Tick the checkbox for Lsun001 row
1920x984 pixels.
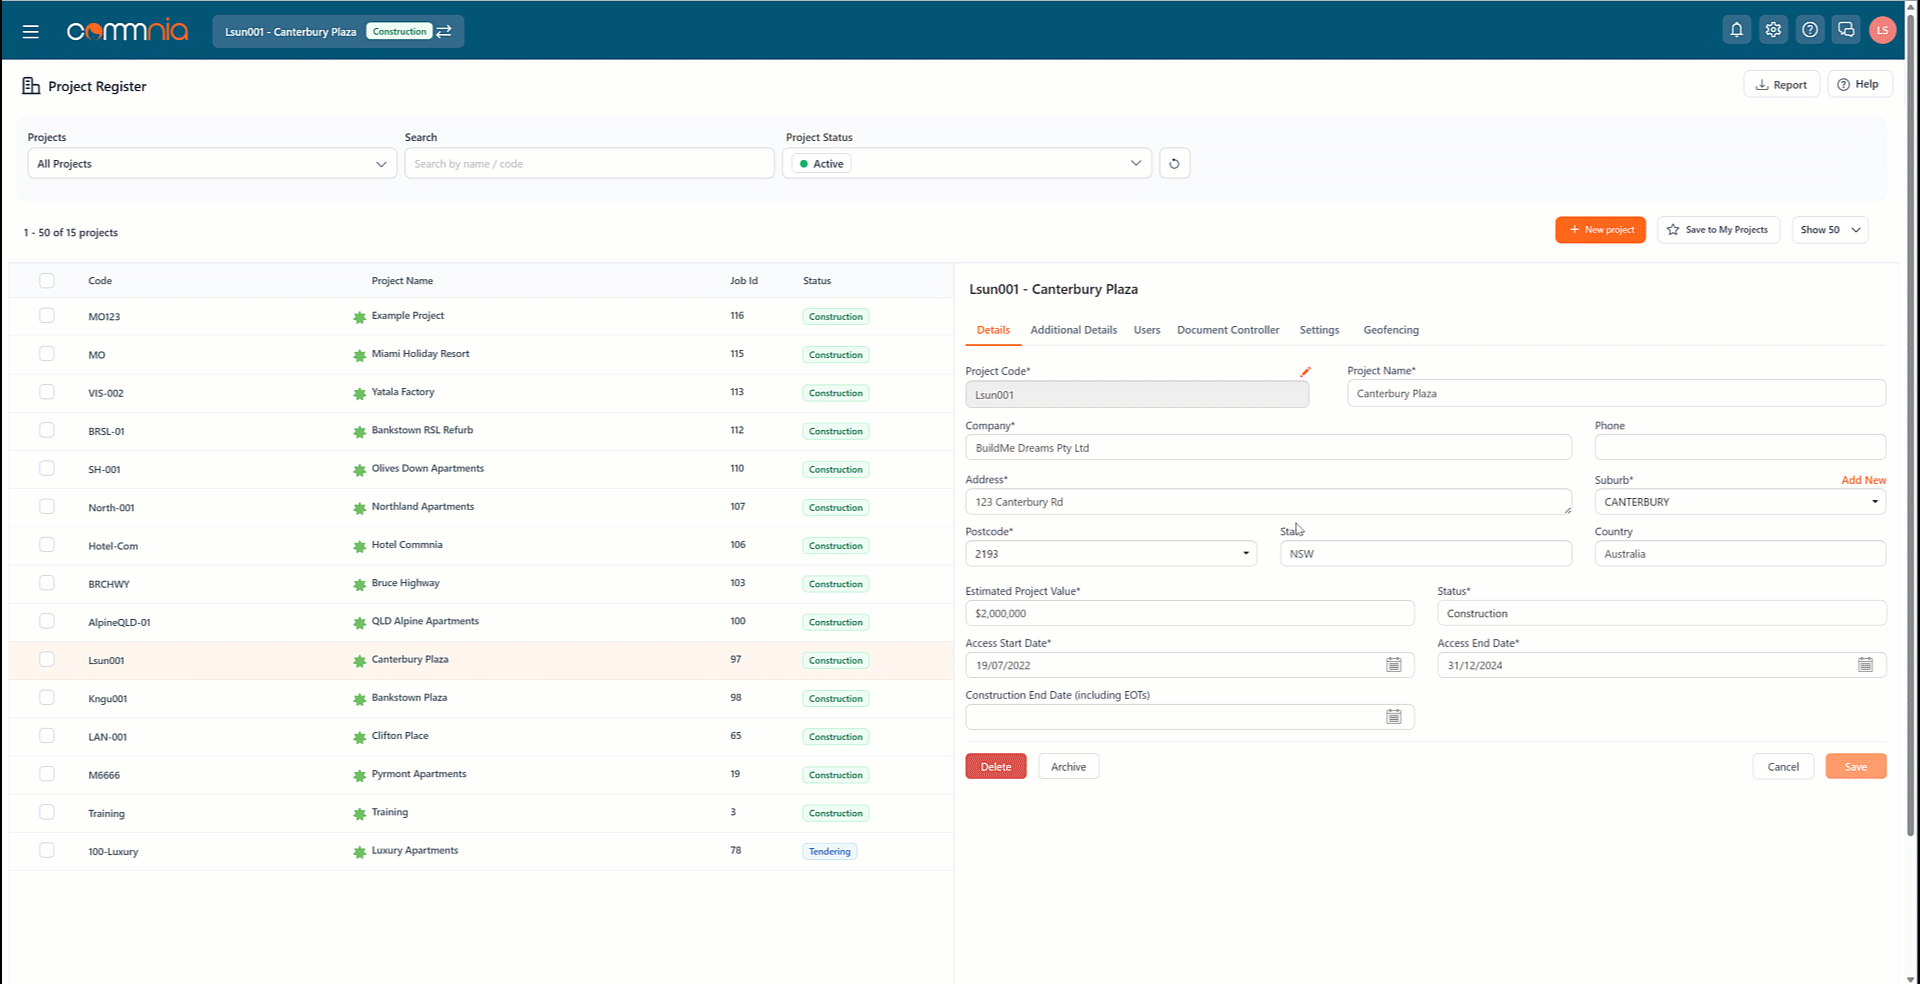tap(47, 659)
